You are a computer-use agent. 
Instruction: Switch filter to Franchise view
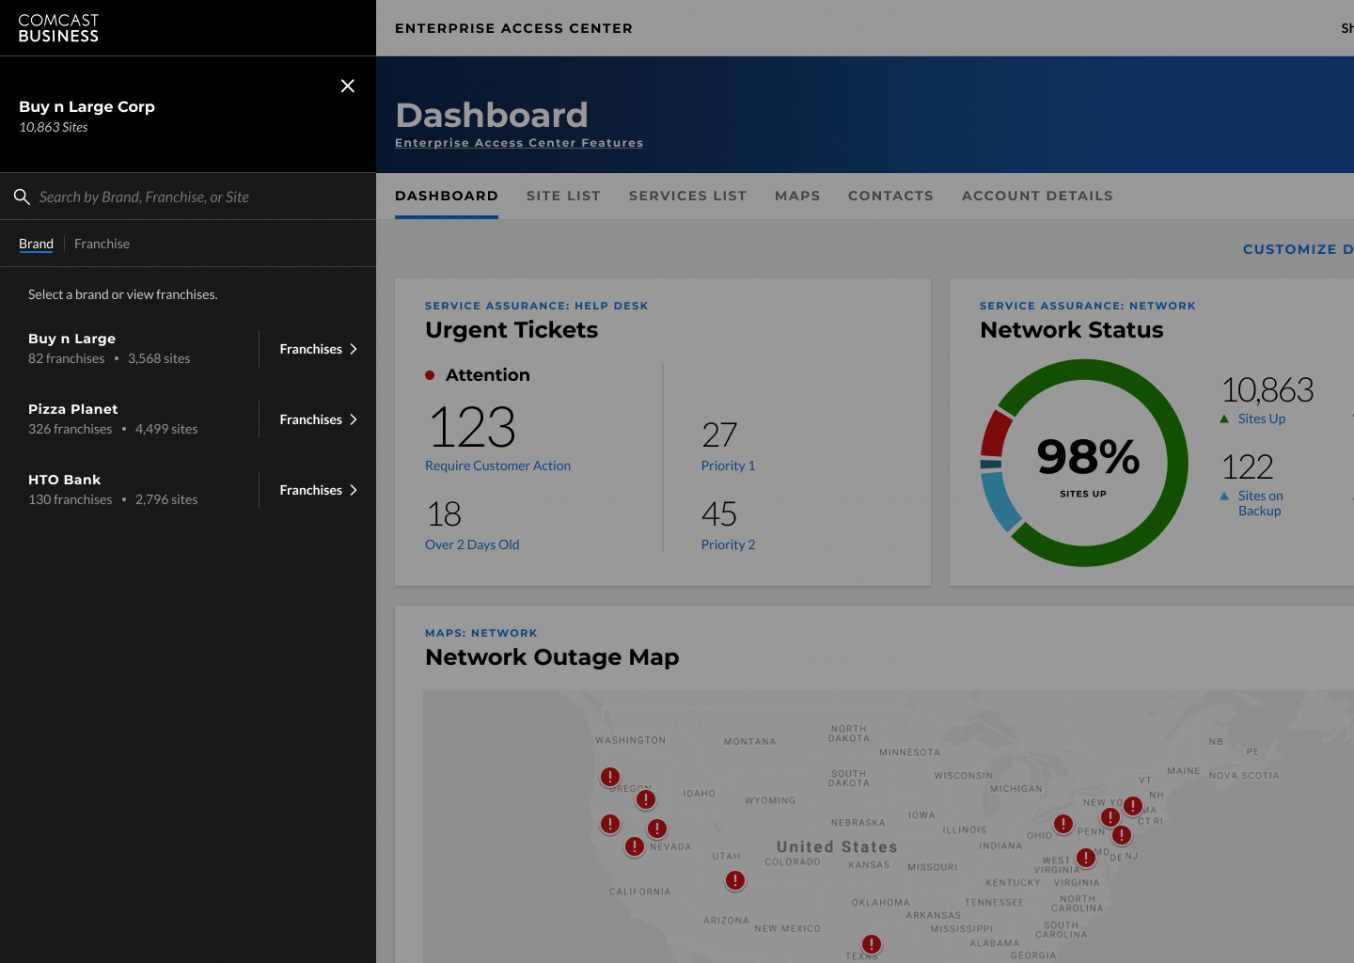coord(102,244)
